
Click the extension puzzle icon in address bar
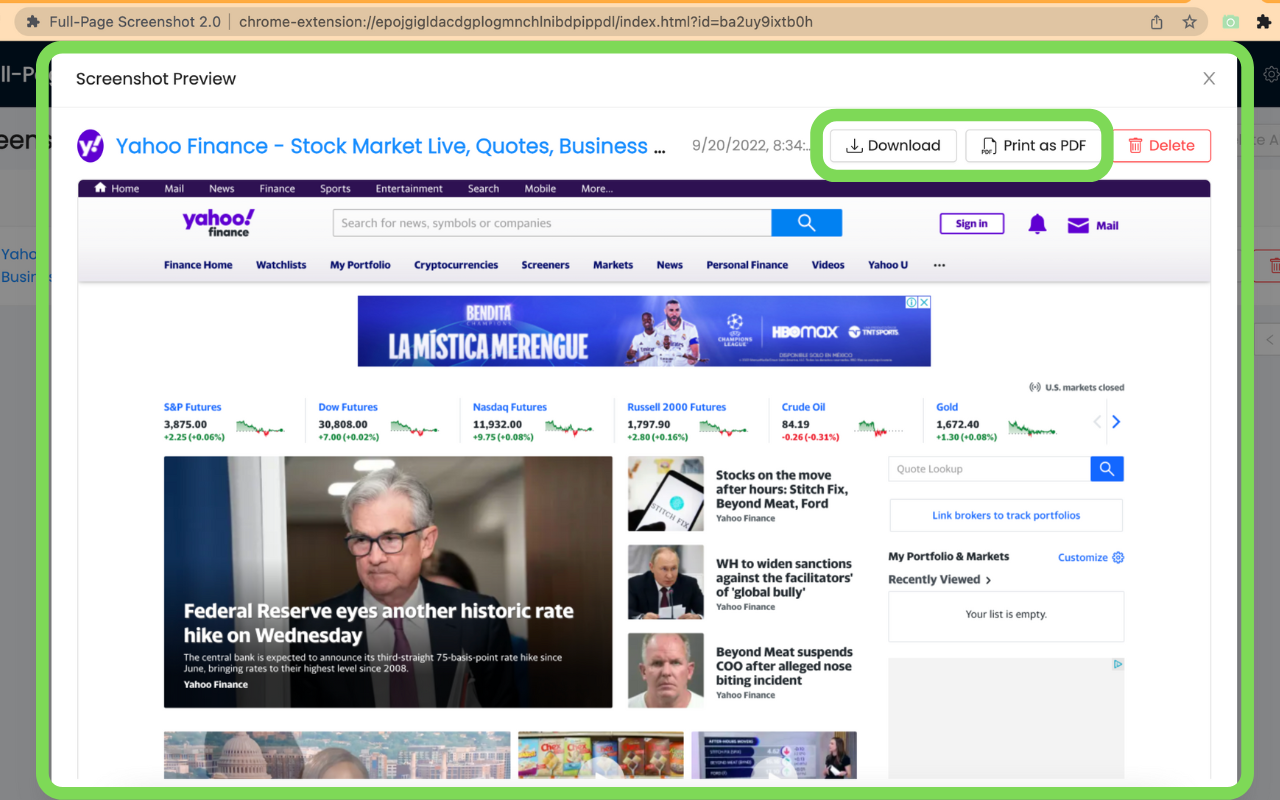point(33,21)
